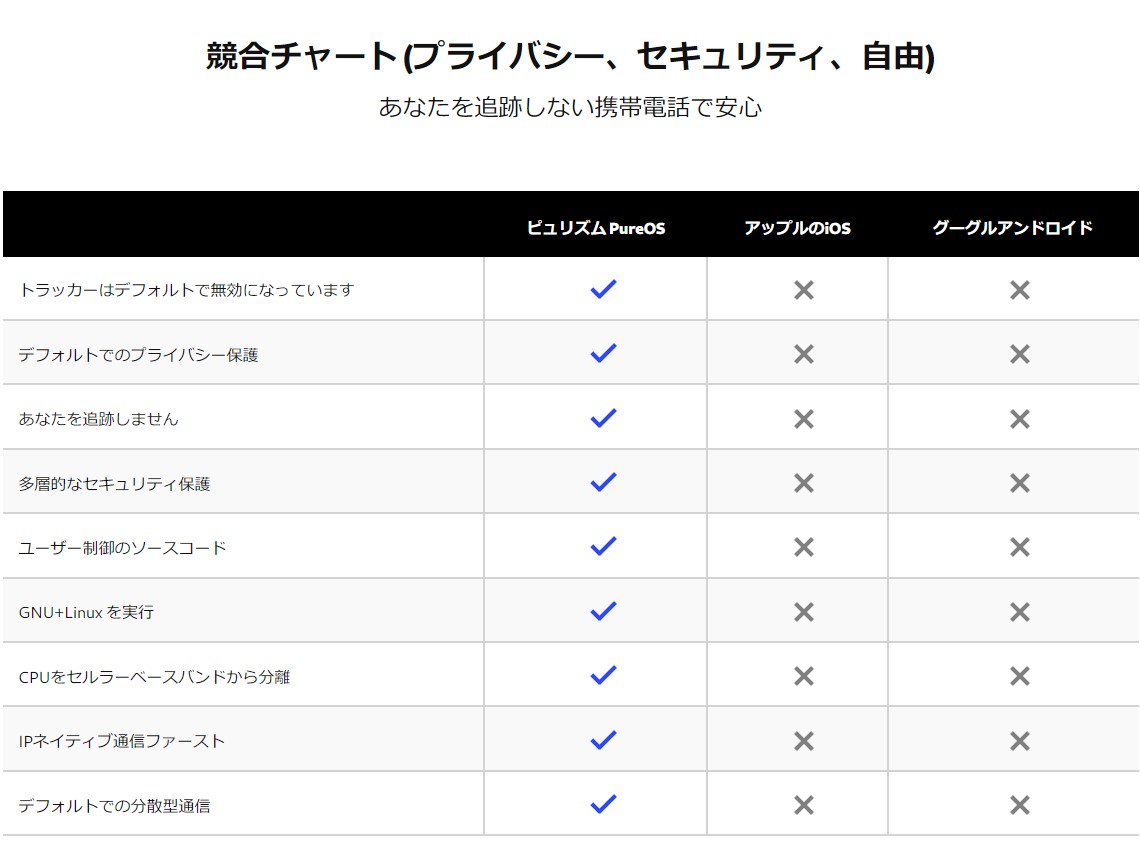The width and height of the screenshot is (1140, 863).
Task: Click the トラッカーはデフォルトで無効 row label
Action: pyautogui.click(x=186, y=289)
